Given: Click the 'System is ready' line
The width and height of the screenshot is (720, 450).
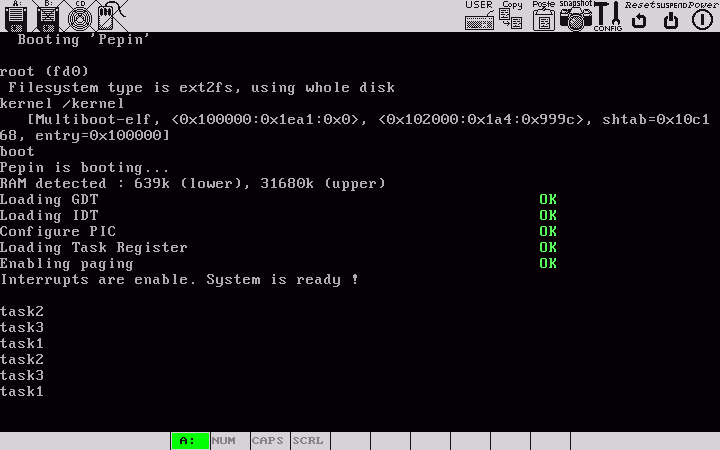Looking at the screenshot, I should [x=180, y=280].
